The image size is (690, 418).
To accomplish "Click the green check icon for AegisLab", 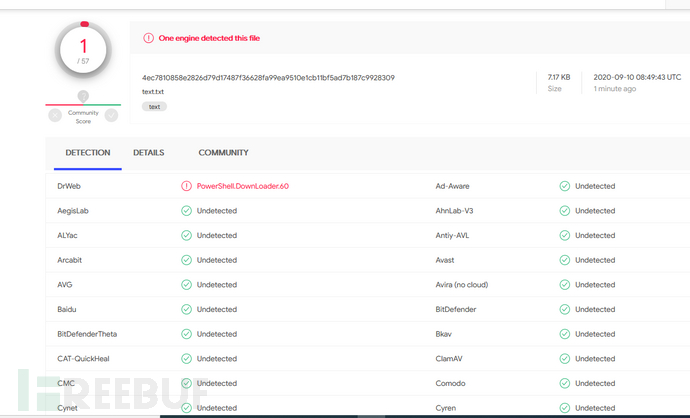I will tap(186, 211).
